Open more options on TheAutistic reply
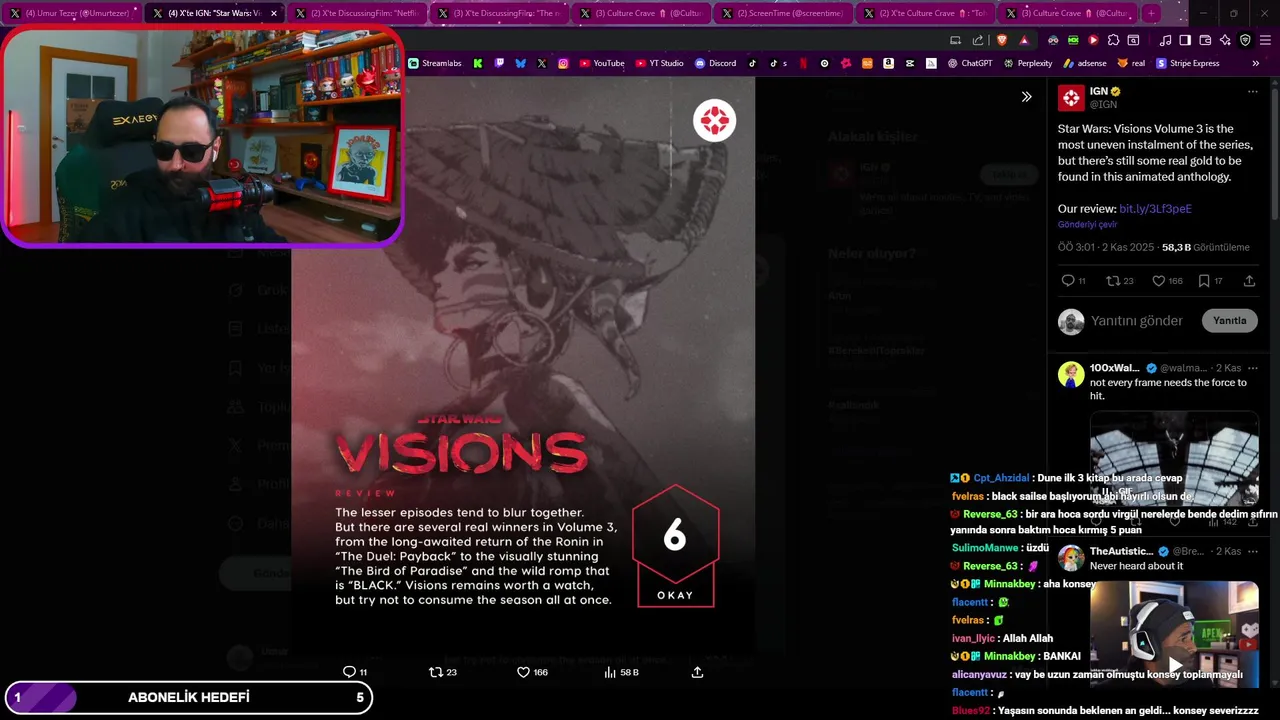The width and height of the screenshot is (1280, 720). pos(1252,551)
